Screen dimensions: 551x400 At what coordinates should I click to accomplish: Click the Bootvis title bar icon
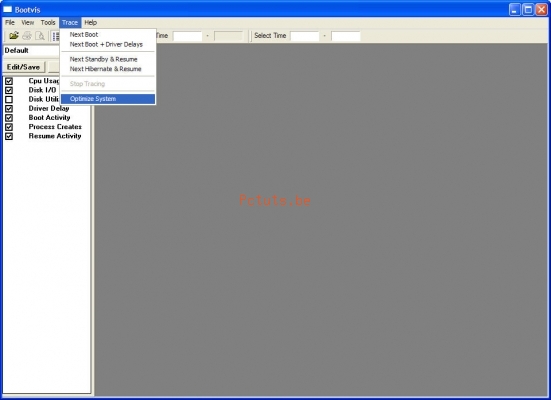8,9
